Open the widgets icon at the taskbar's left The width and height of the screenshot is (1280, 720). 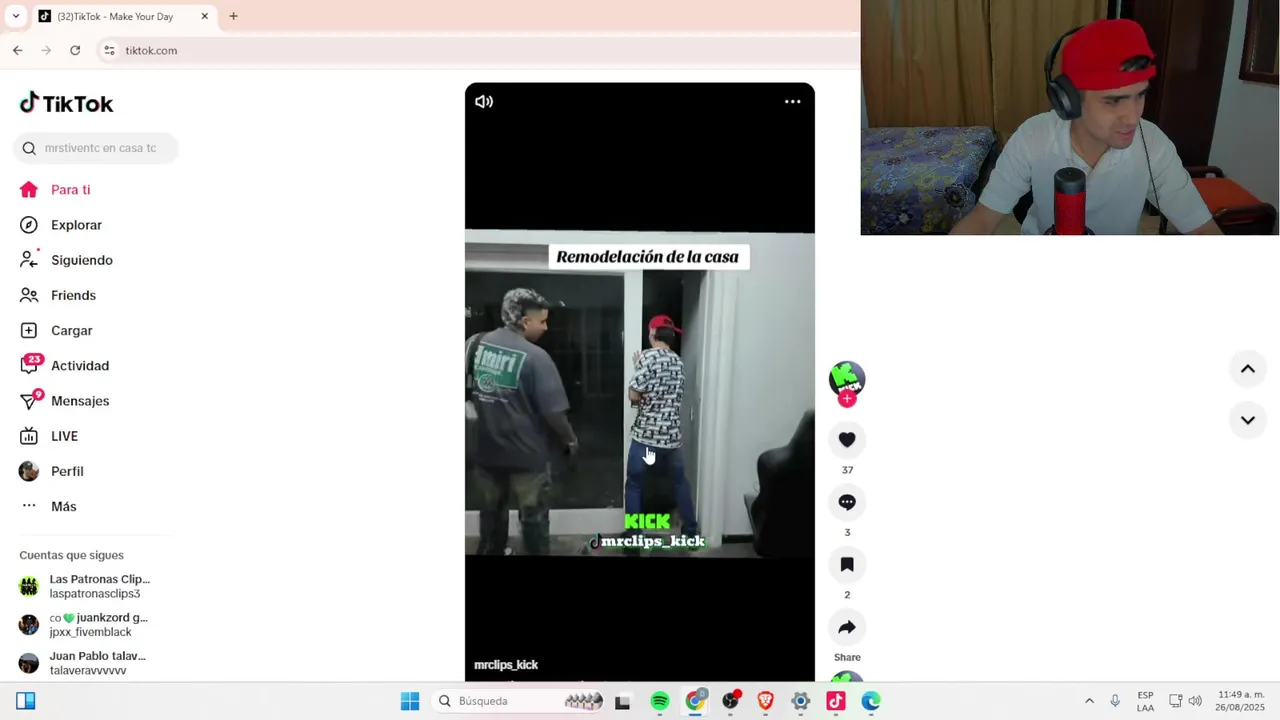click(26, 701)
